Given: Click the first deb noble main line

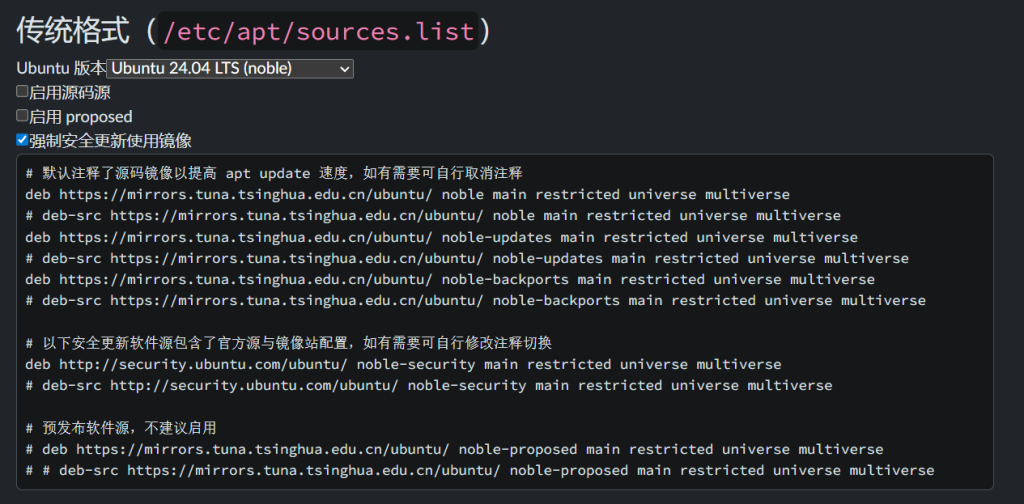Looking at the screenshot, I should click(407, 194).
